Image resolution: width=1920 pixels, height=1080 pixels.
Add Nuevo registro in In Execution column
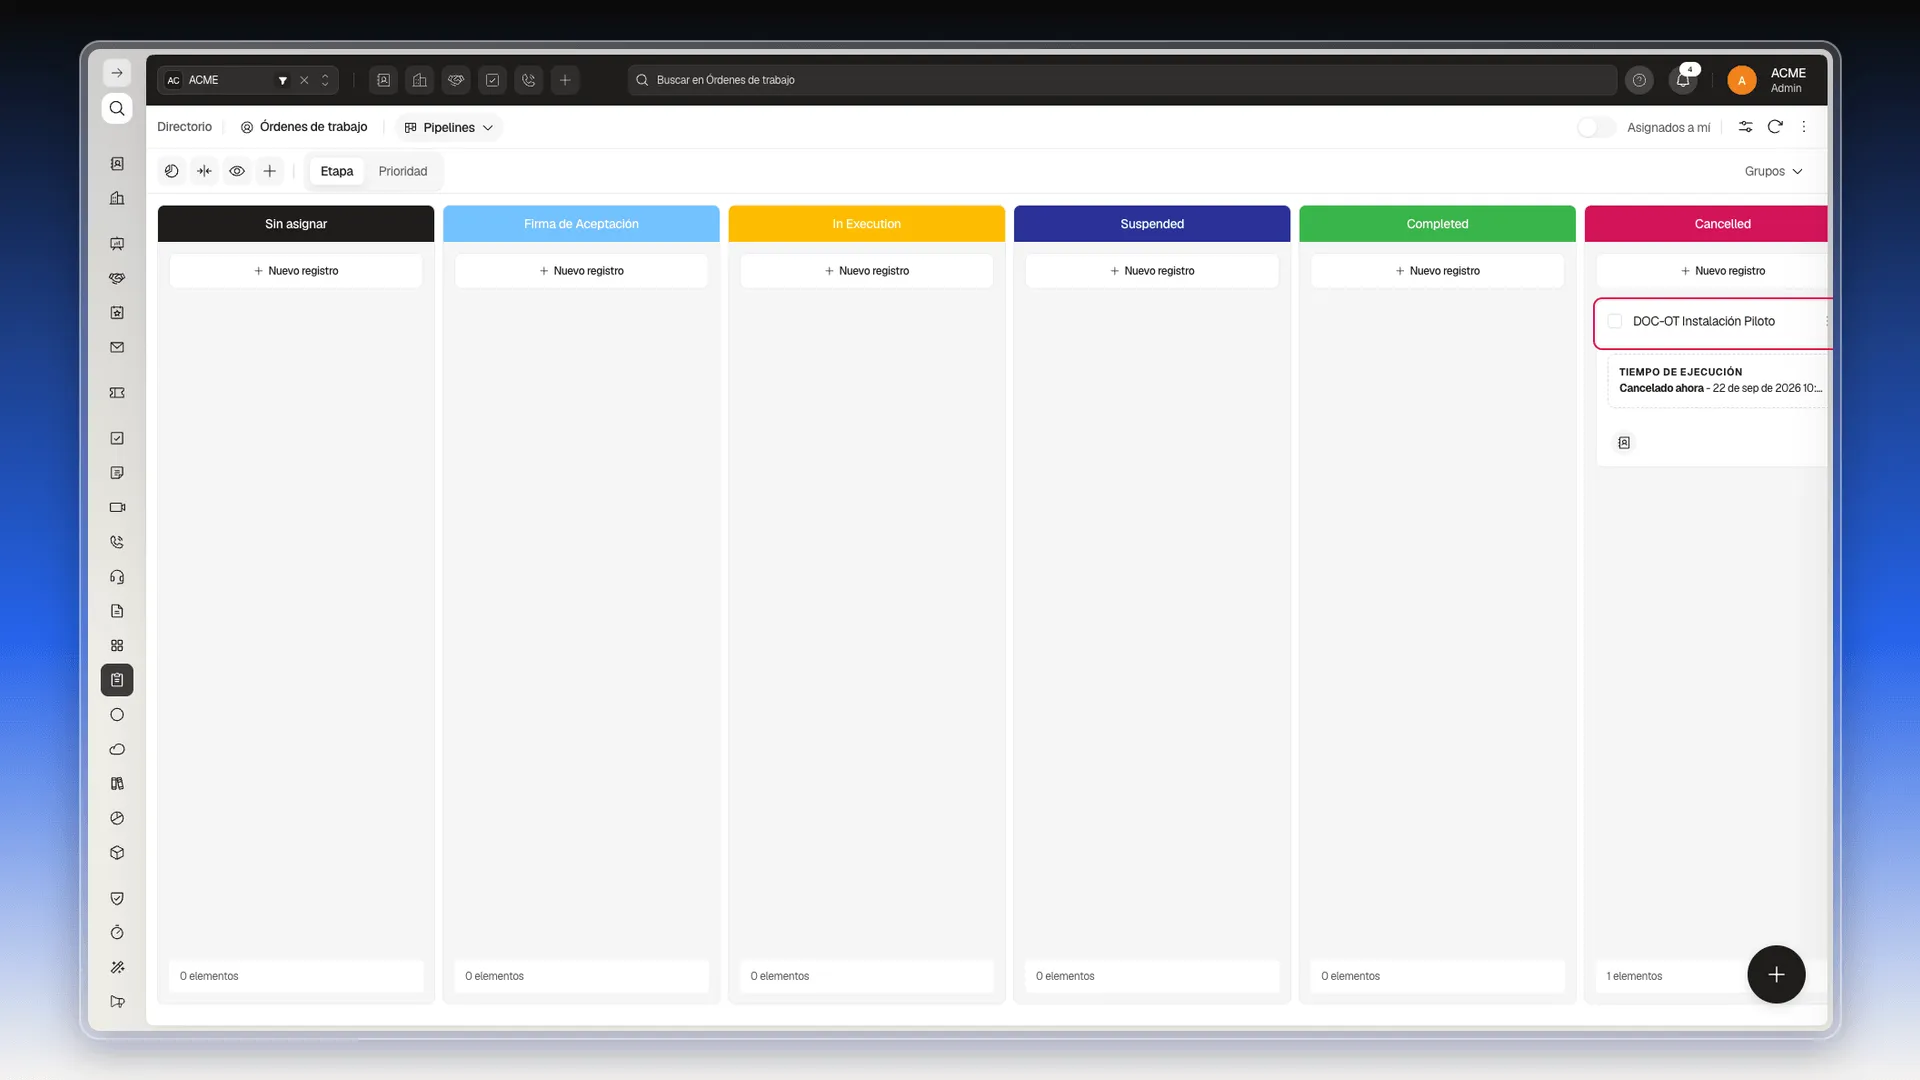click(x=867, y=271)
